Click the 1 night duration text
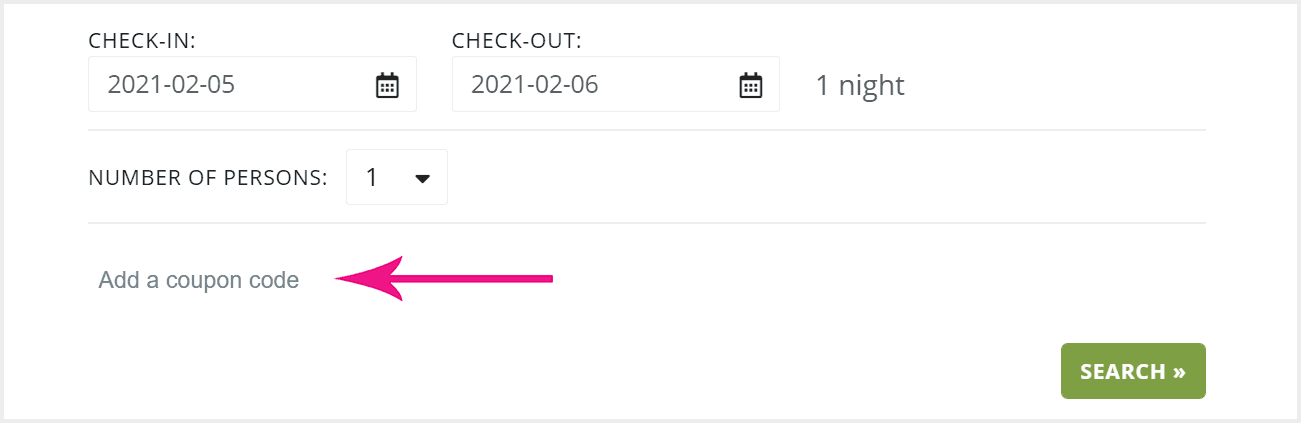Screen dimensions: 1301x423 pyautogui.click(x=860, y=85)
